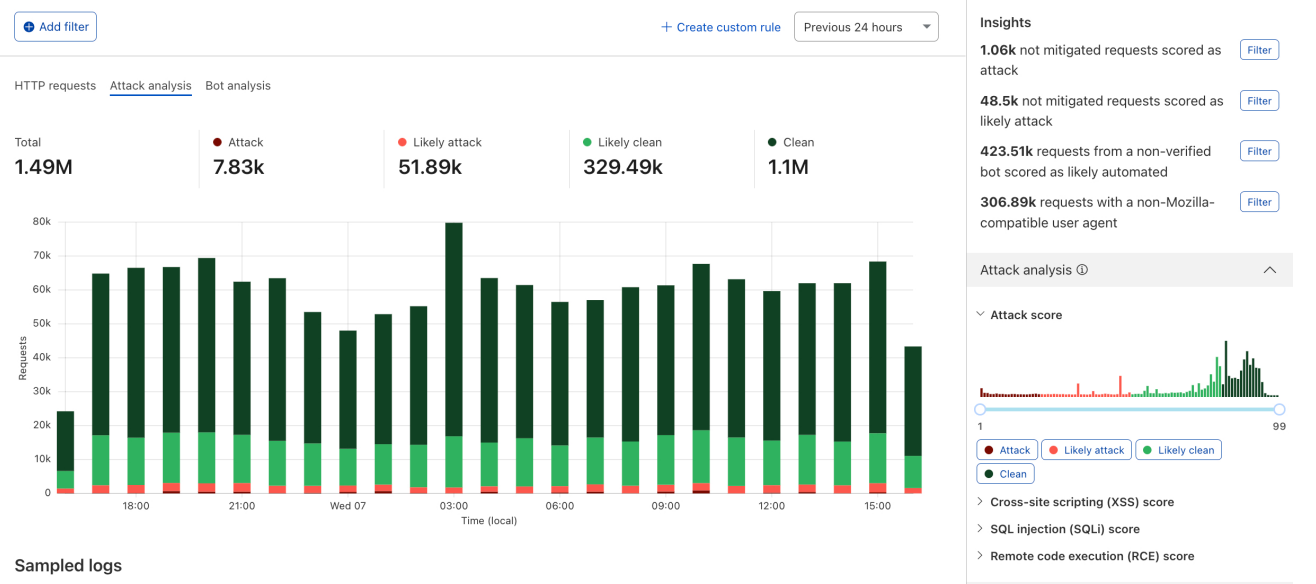Click the info icon next to Attack analysis
Image resolution: width=1316 pixels, height=584 pixels.
(1082, 270)
